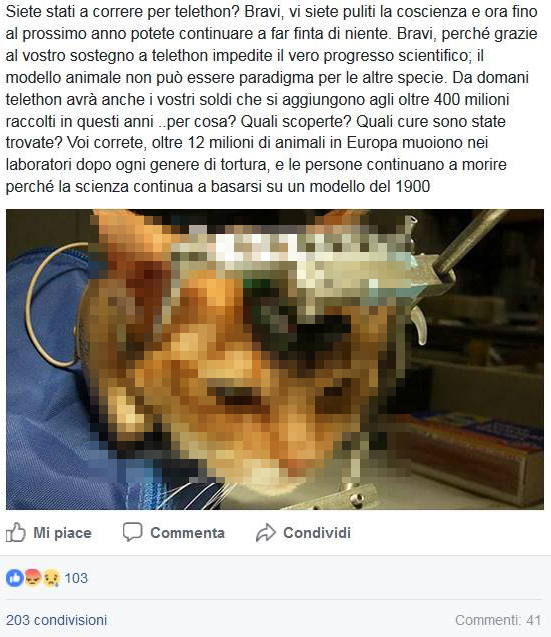
Task: Click the Commenta button label
Action: pyautogui.click(x=187, y=533)
